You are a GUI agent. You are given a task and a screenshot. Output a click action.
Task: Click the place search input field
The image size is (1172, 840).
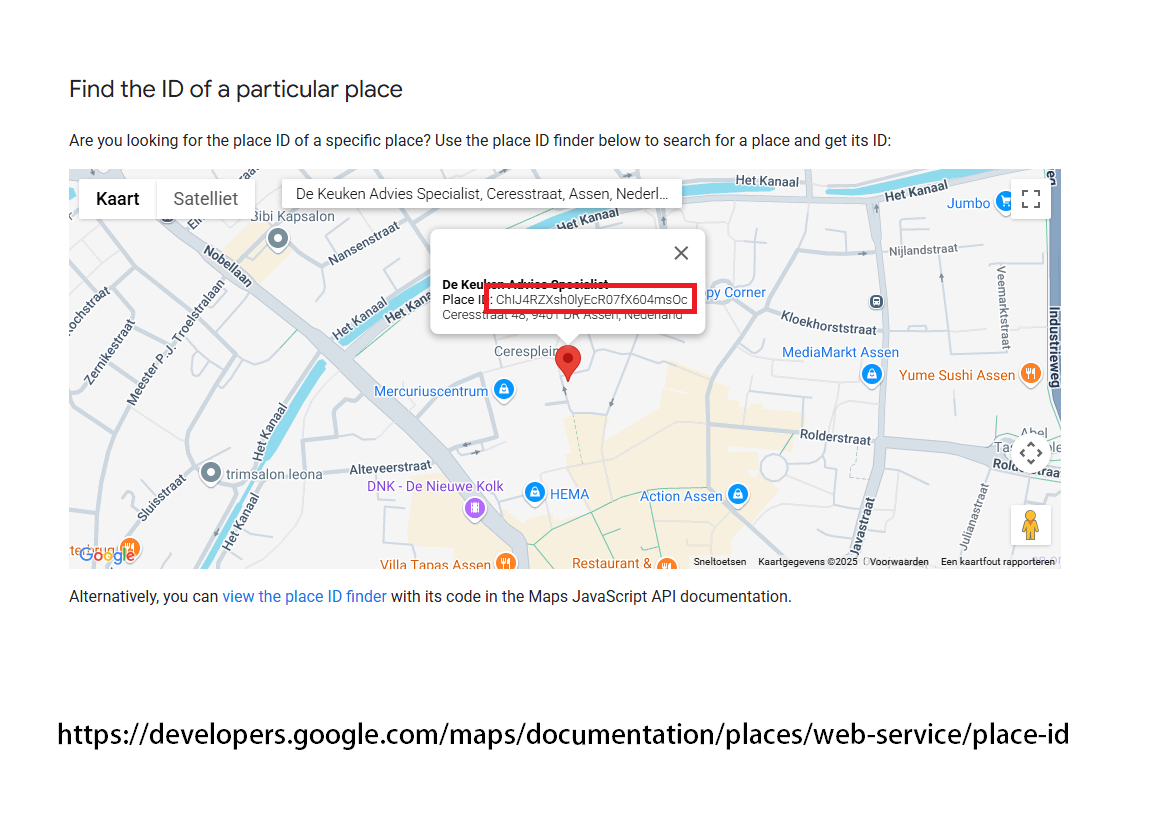click(481, 194)
